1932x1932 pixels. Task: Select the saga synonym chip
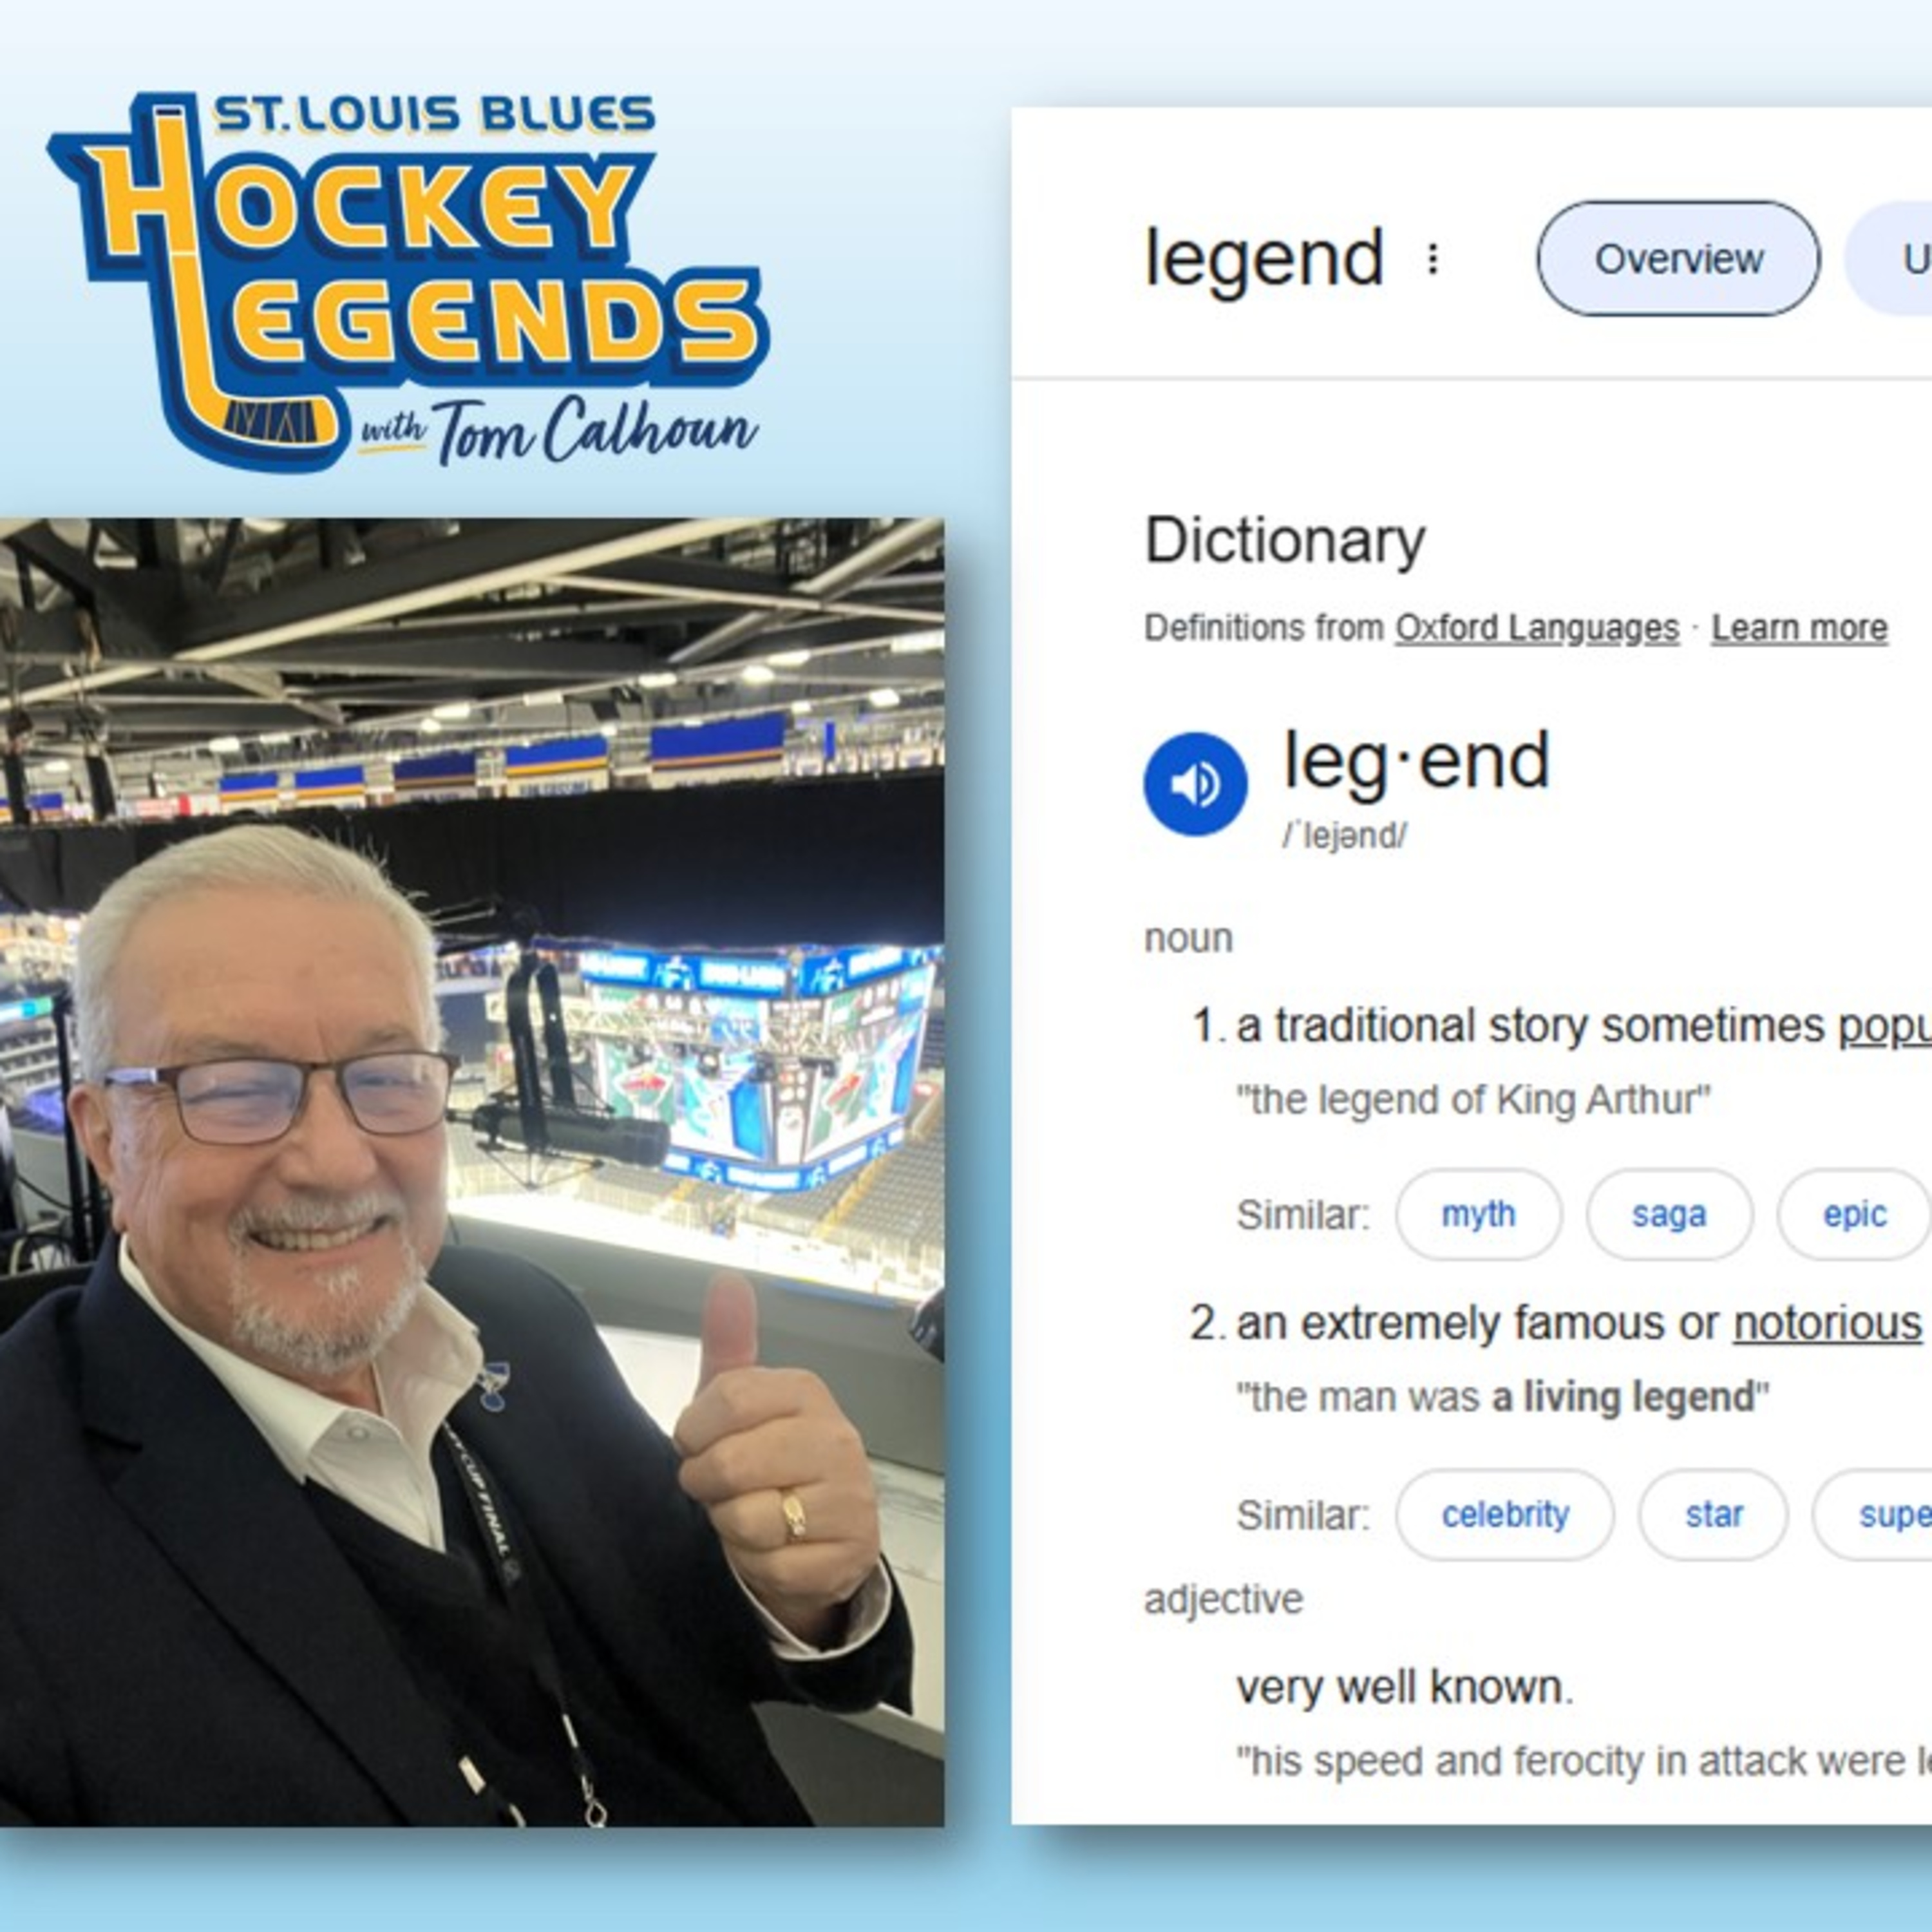(1668, 1214)
